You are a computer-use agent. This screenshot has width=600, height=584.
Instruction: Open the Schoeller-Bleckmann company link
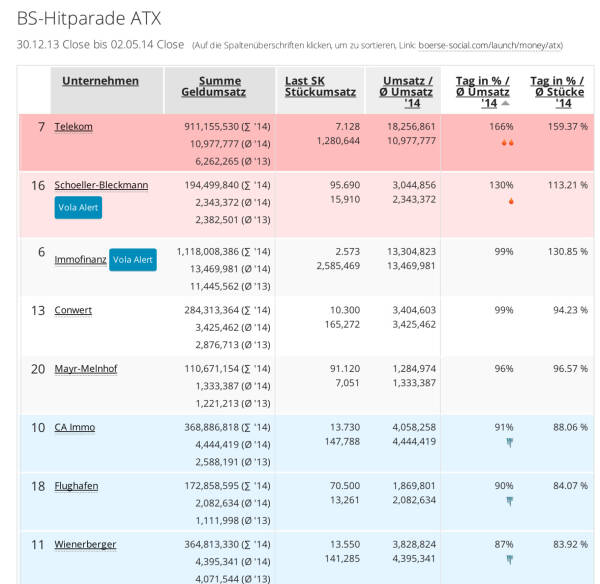(101, 185)
